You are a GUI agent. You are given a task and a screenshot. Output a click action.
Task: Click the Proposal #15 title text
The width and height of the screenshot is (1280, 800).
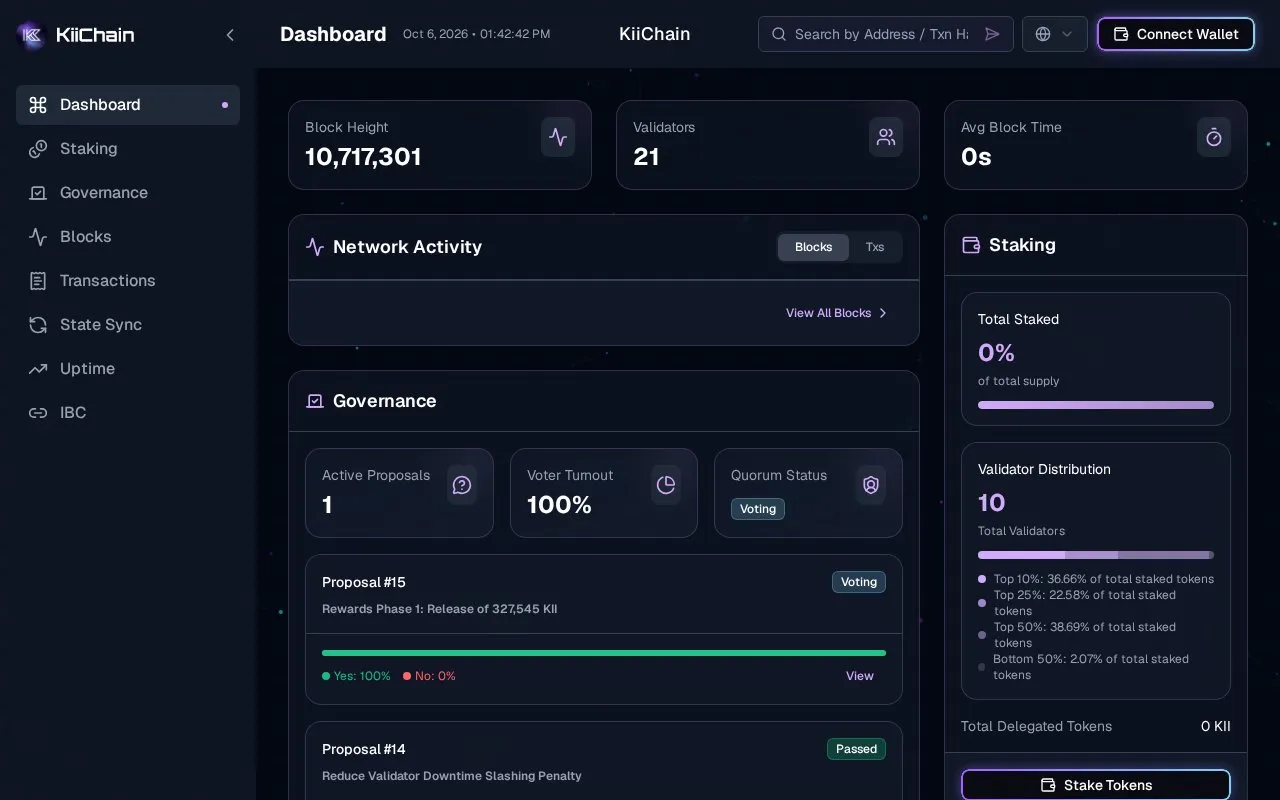[364, 582]
